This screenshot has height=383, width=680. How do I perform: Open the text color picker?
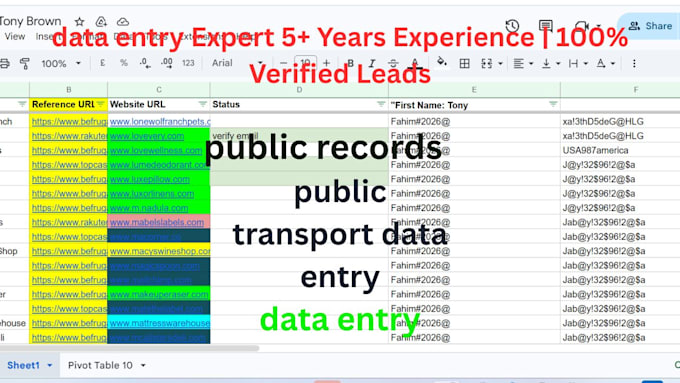click(x=415, y=64)
